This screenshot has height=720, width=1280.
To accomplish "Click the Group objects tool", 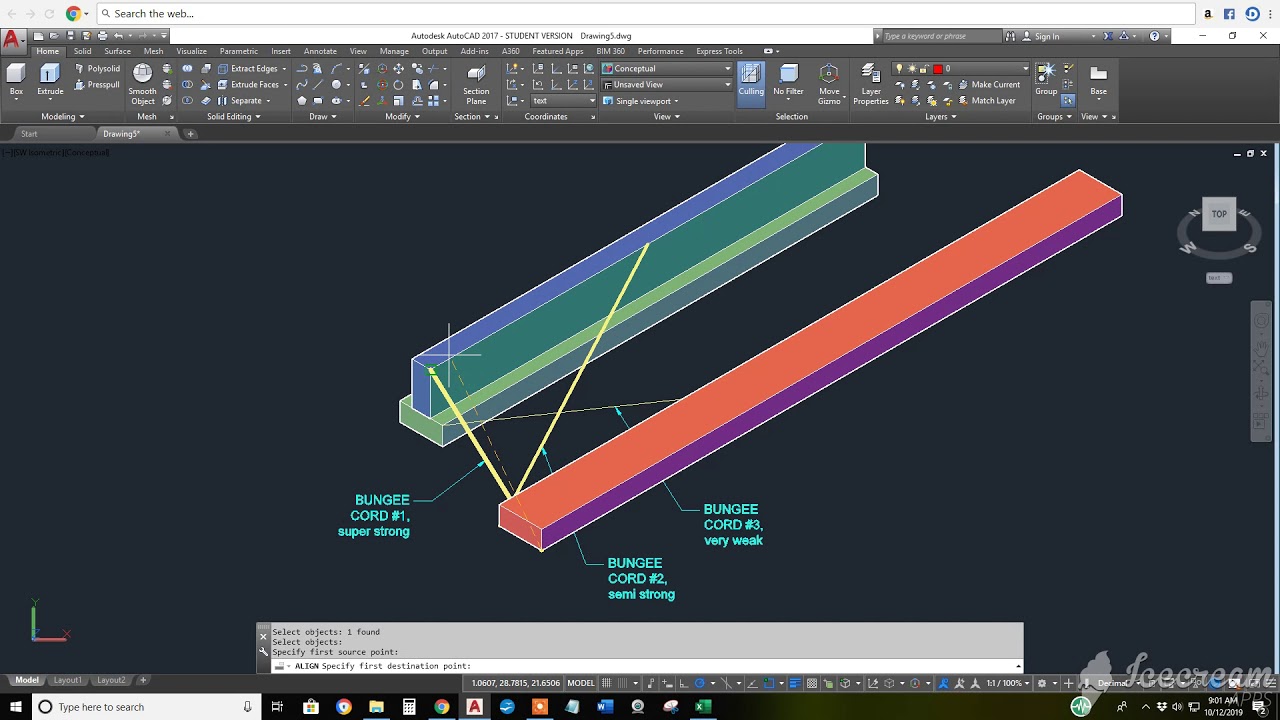I will tap(1046, 80).
